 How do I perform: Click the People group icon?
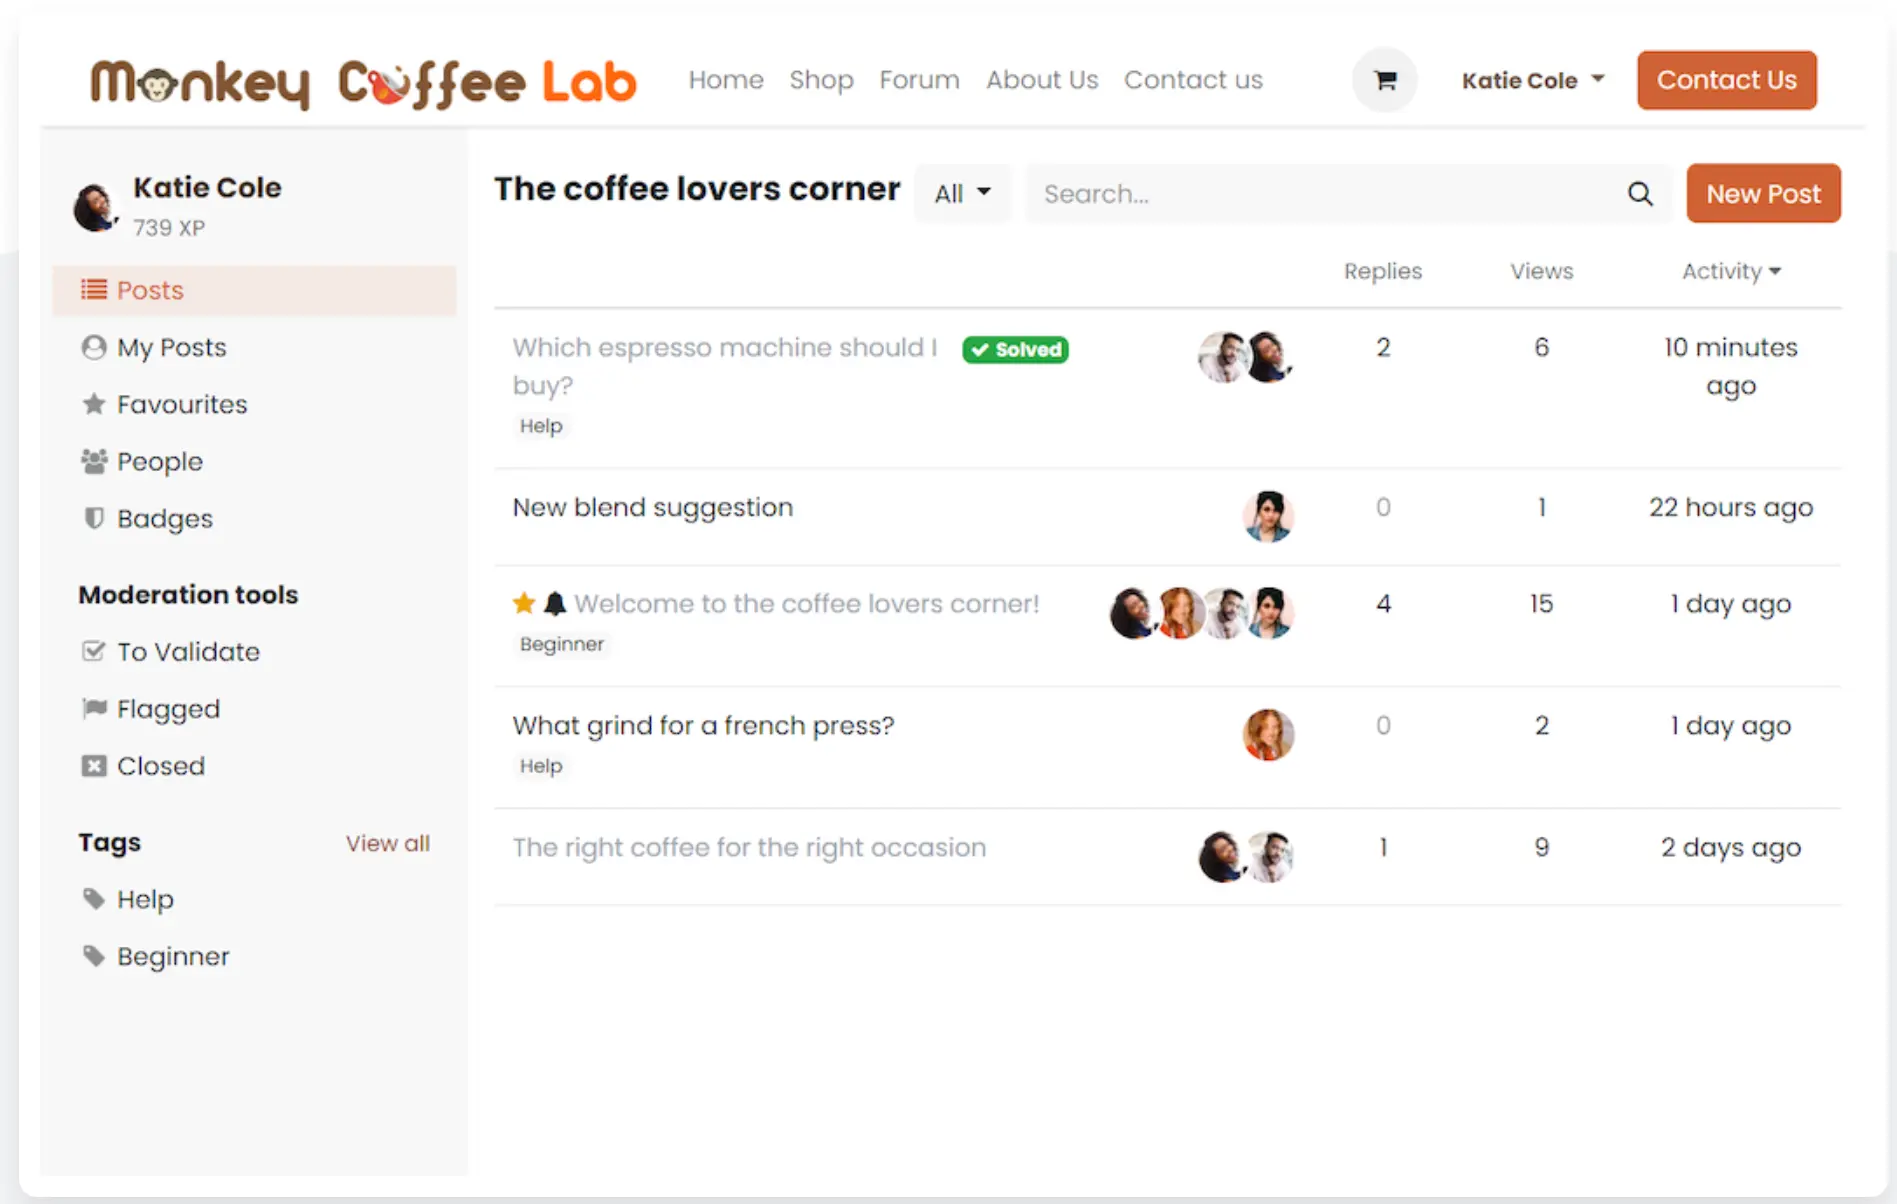coord(93,461)
